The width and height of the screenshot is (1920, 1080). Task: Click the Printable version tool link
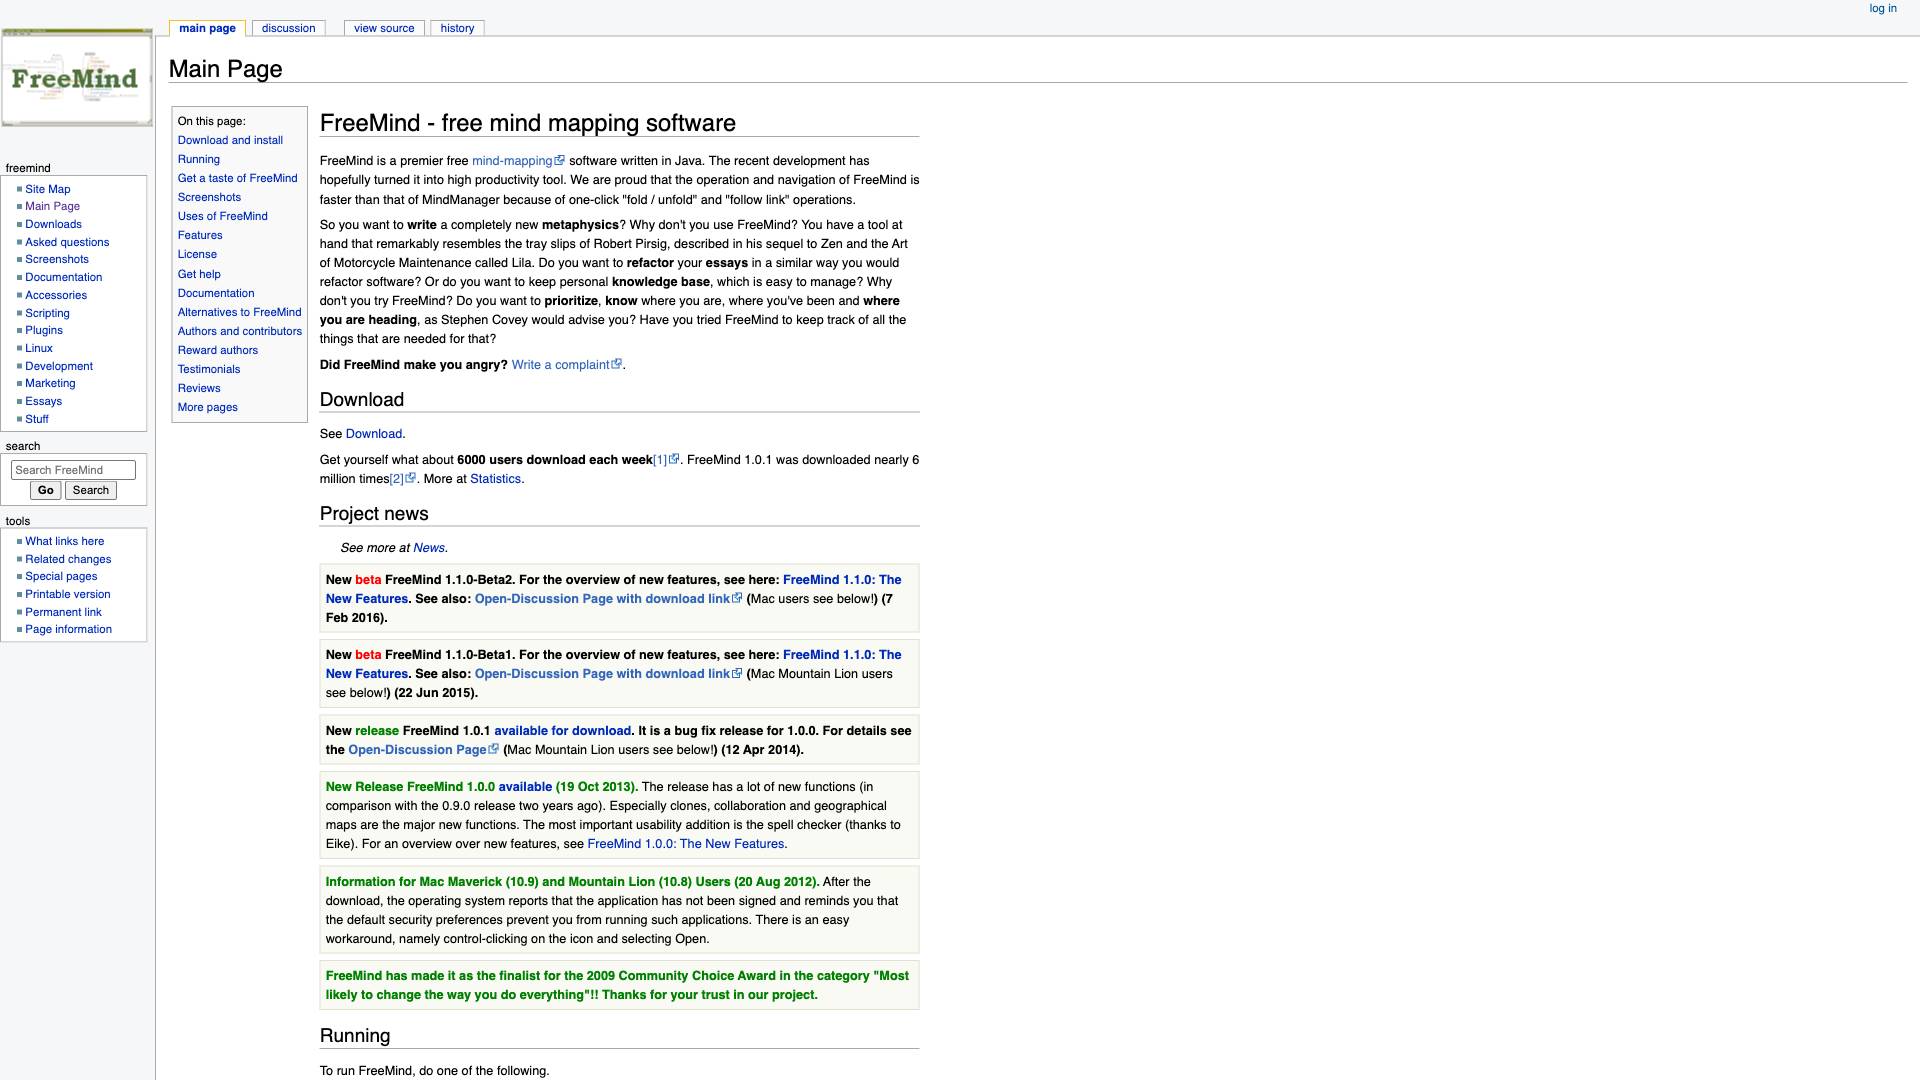(x=67, y=594)
